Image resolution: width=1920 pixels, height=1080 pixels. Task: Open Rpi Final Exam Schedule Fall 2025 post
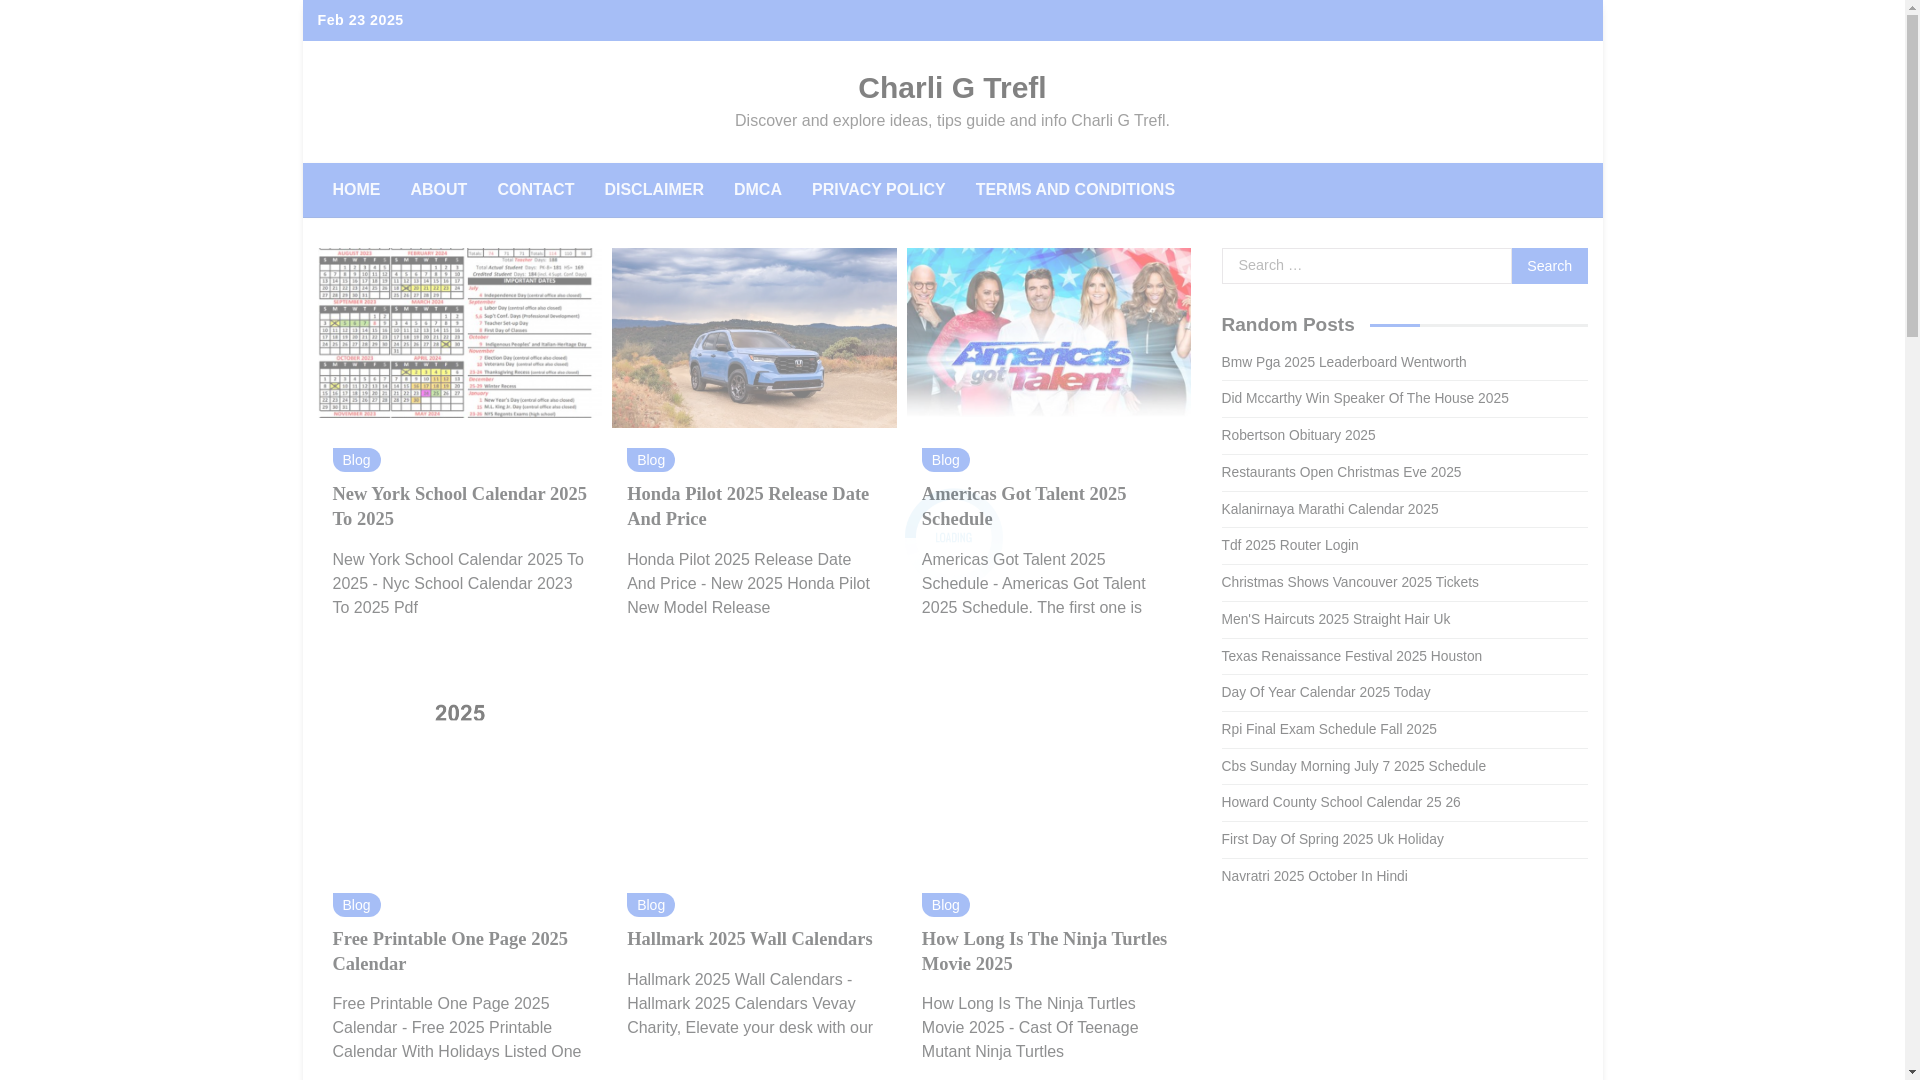(1329, 729)
